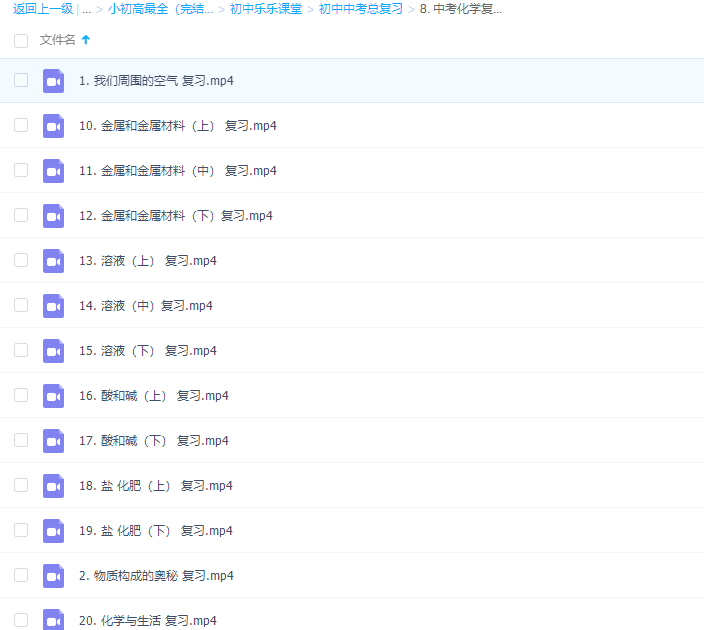The width and height of the screenshot is (704, 630).
Task: Click video icon beside 12. 金属和金属材料（下）
Action: (53, 216)
